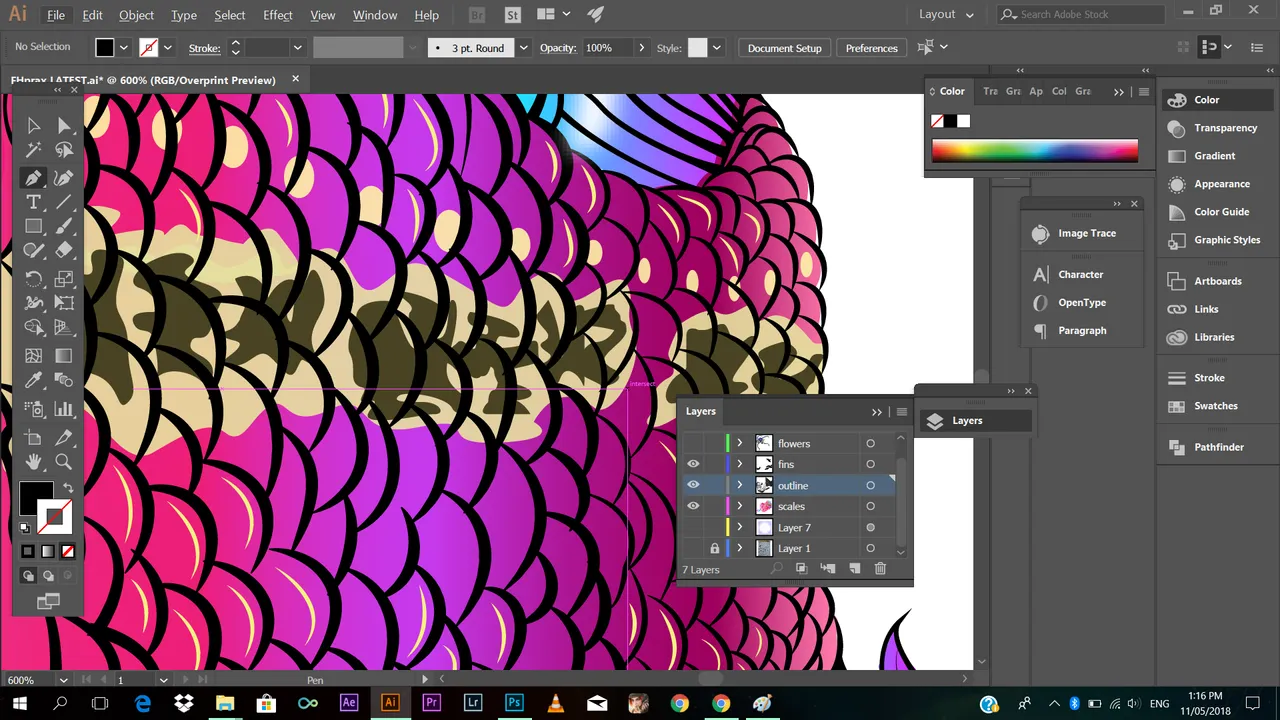Click swap fill and stroke arrow

click(x=68, y=488)
